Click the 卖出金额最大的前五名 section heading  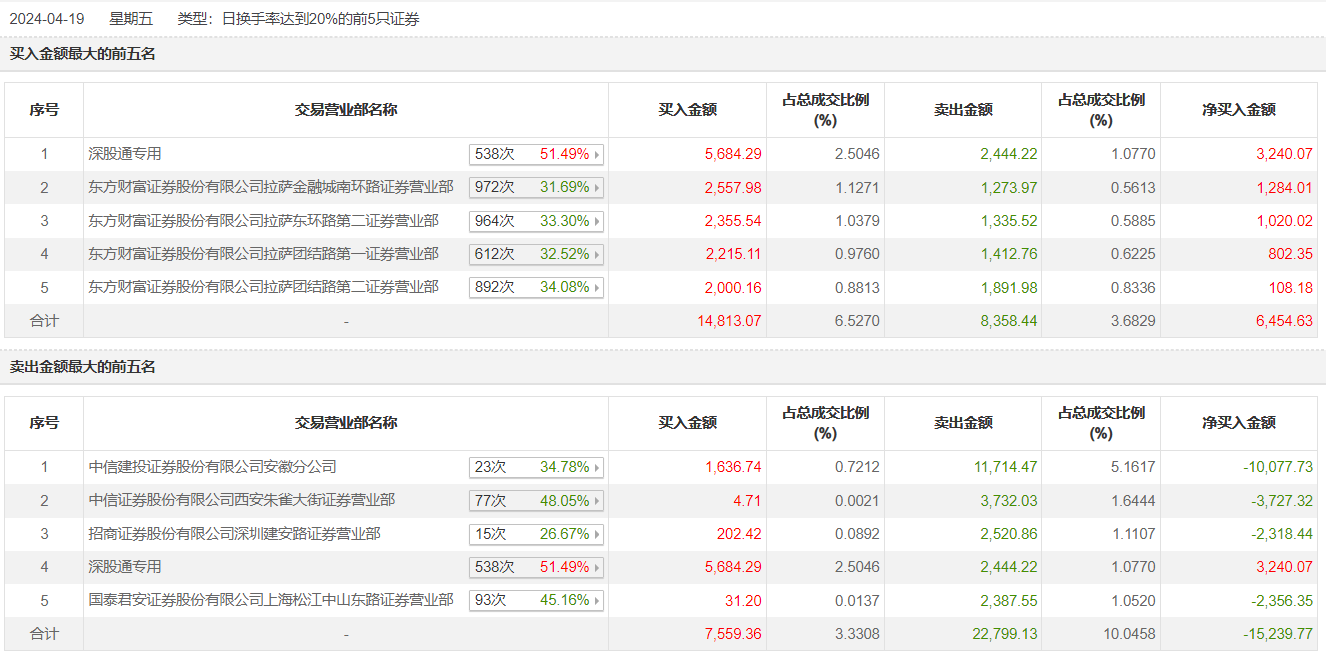click(x=83, y=367)
